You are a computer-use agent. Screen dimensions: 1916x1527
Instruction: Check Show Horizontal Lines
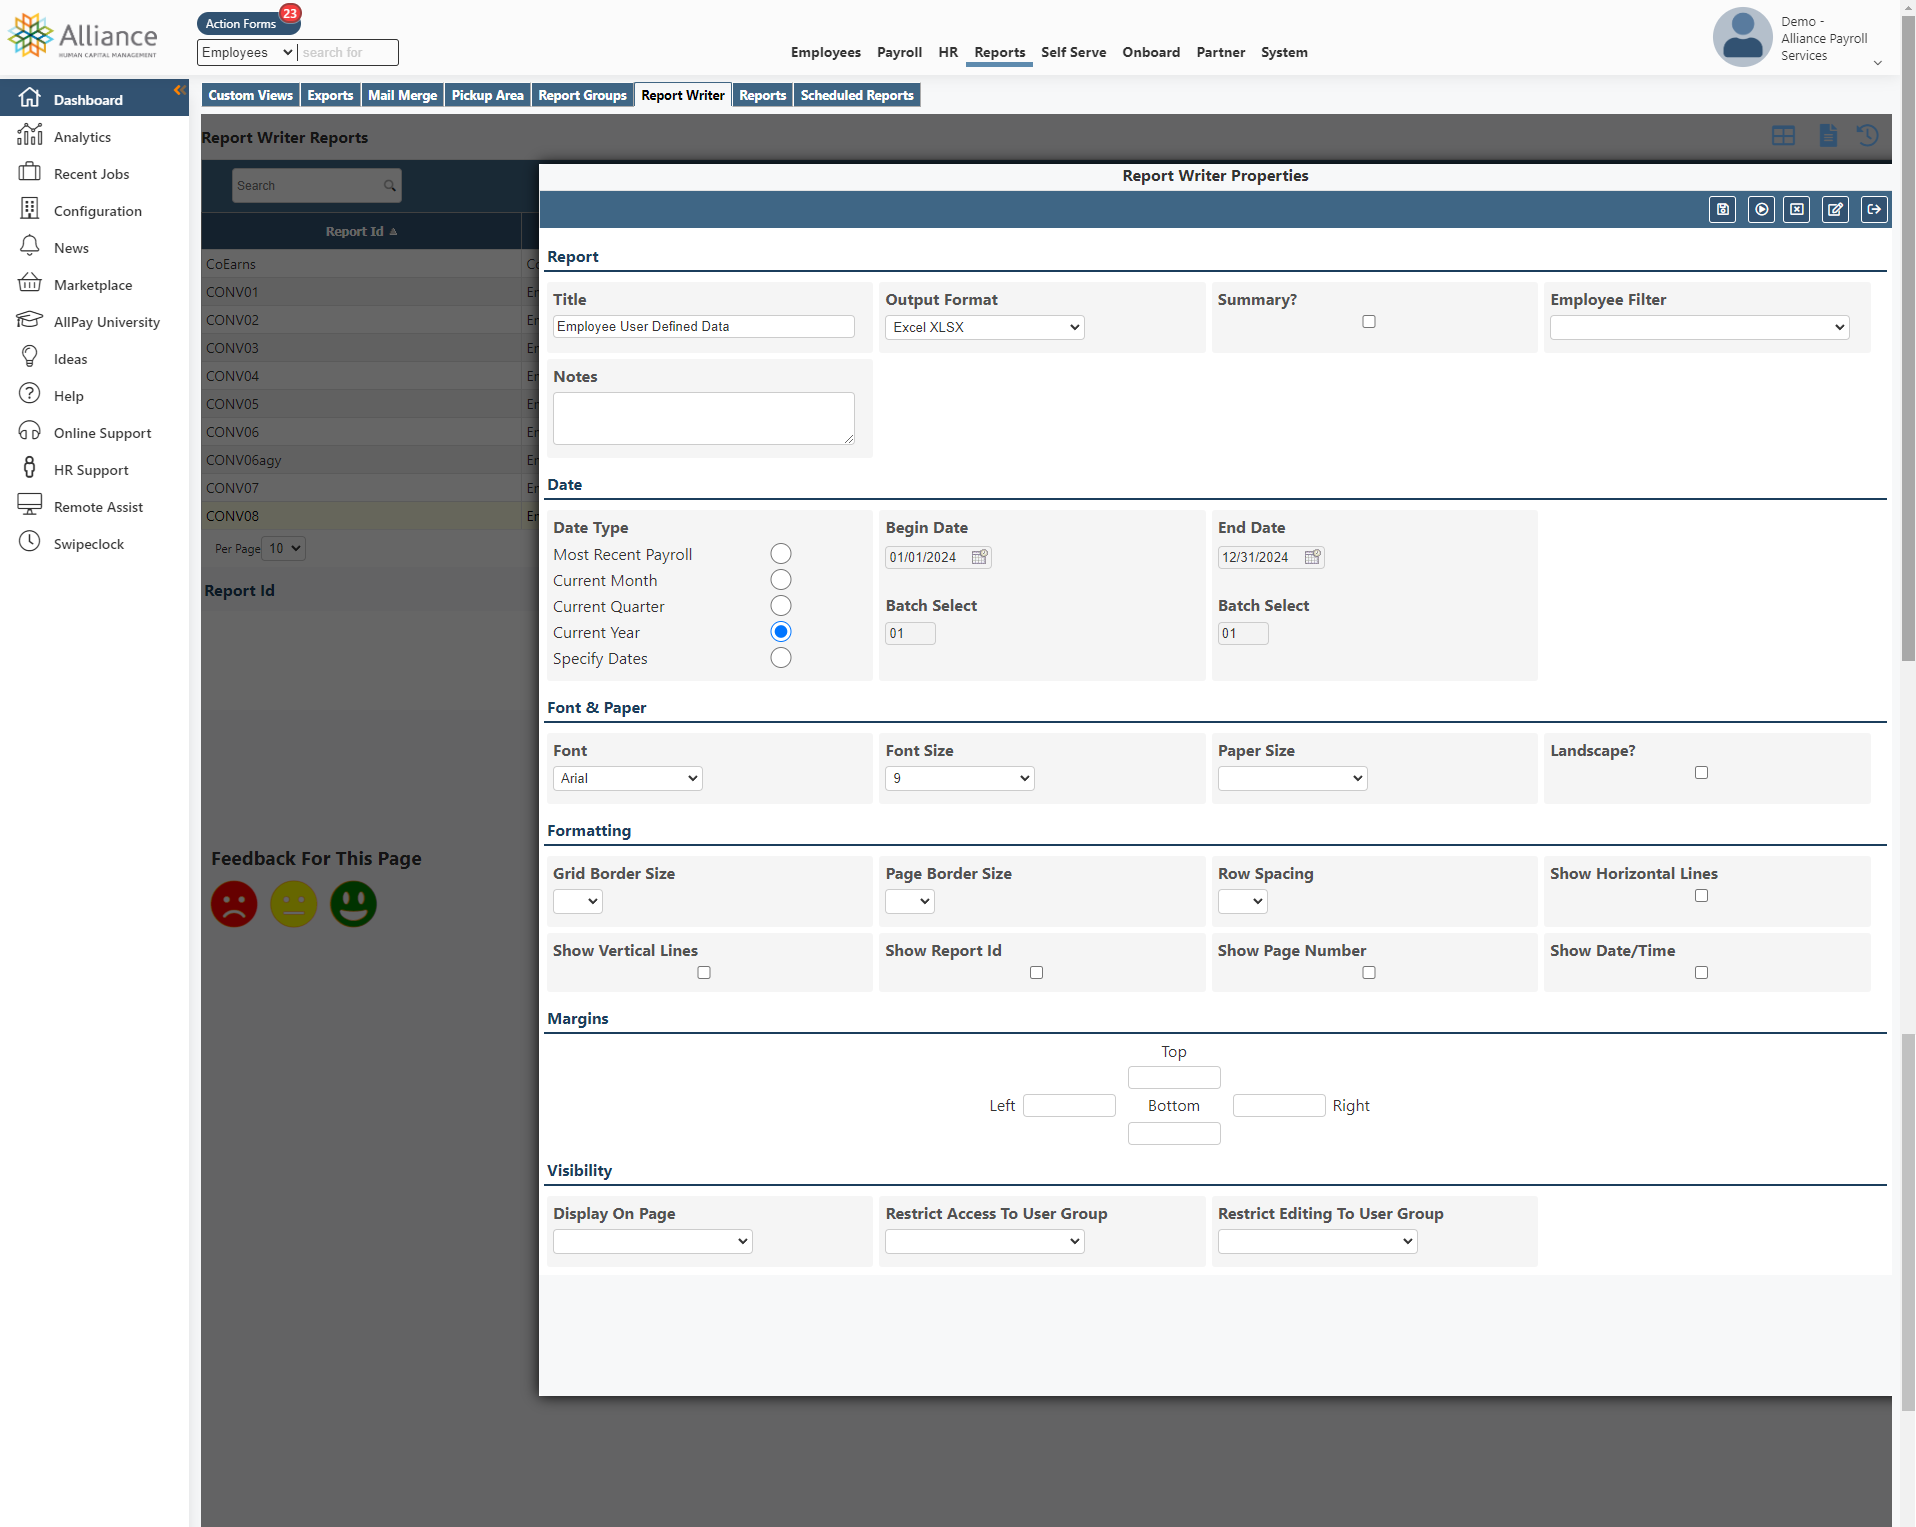(x=1701, y=896)
